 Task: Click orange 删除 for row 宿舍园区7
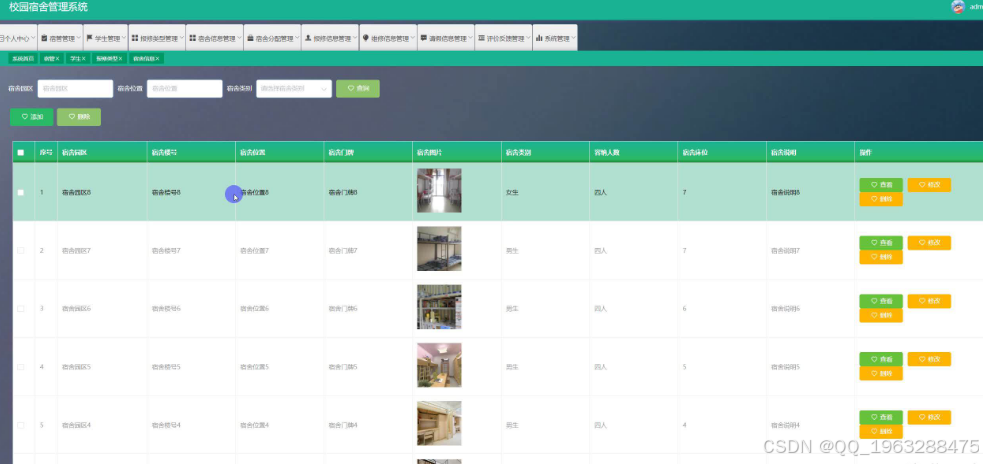(881, 257)
